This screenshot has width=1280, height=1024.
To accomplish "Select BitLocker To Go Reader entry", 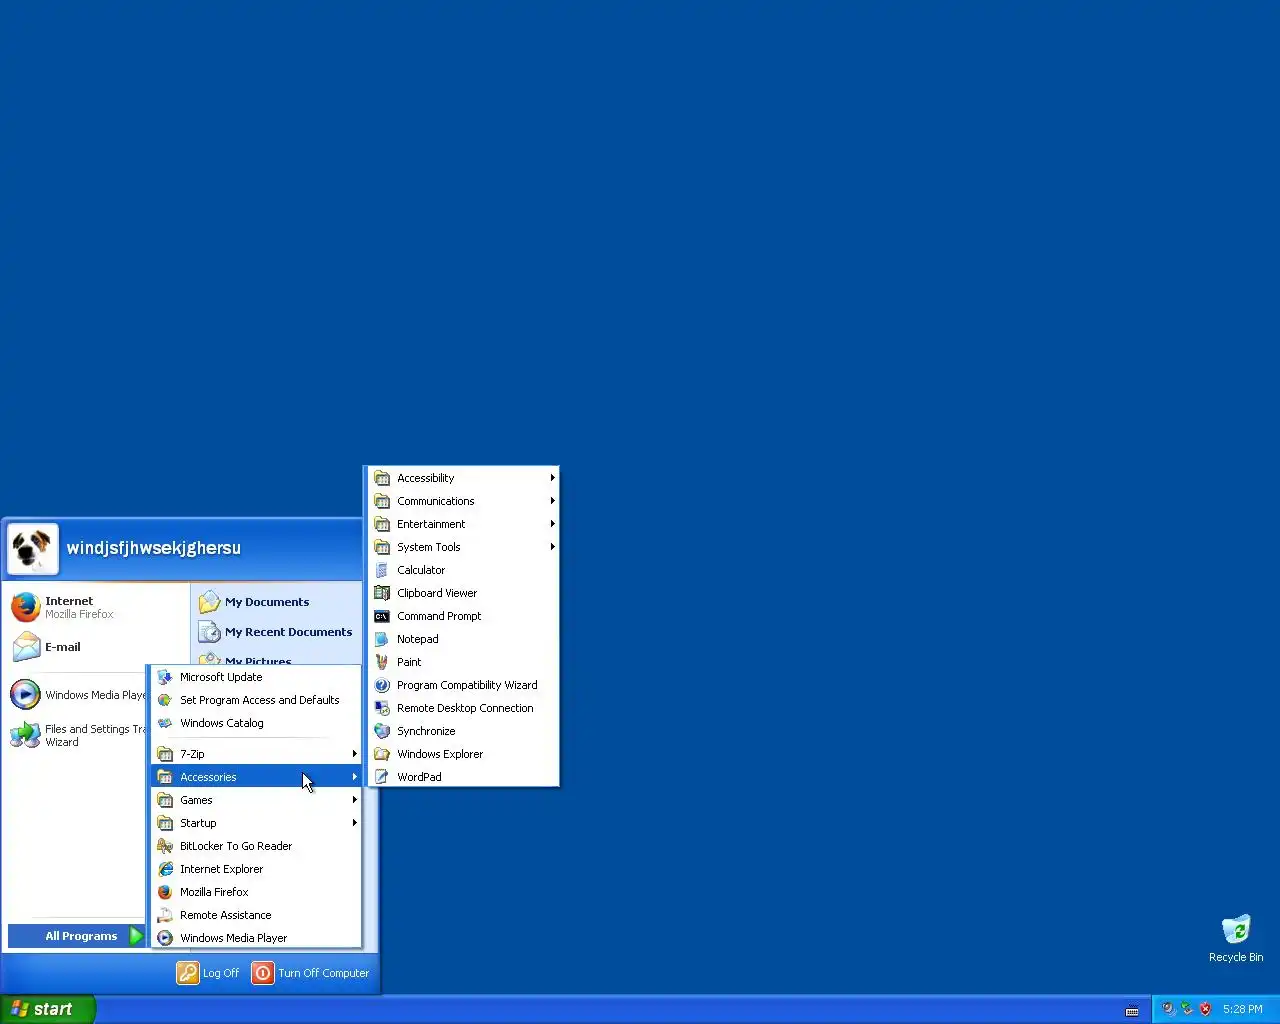I will tap(256, 846).
